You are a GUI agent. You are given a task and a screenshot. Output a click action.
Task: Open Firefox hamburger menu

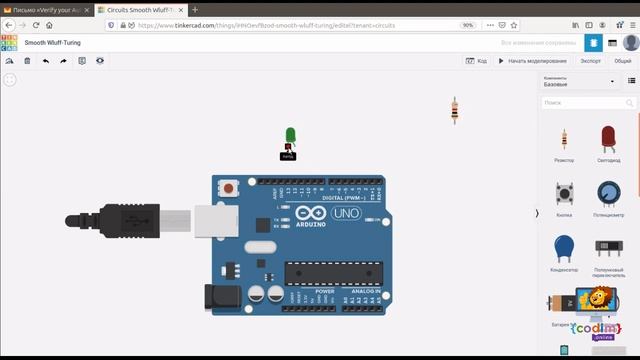click(x=633, y=25)
